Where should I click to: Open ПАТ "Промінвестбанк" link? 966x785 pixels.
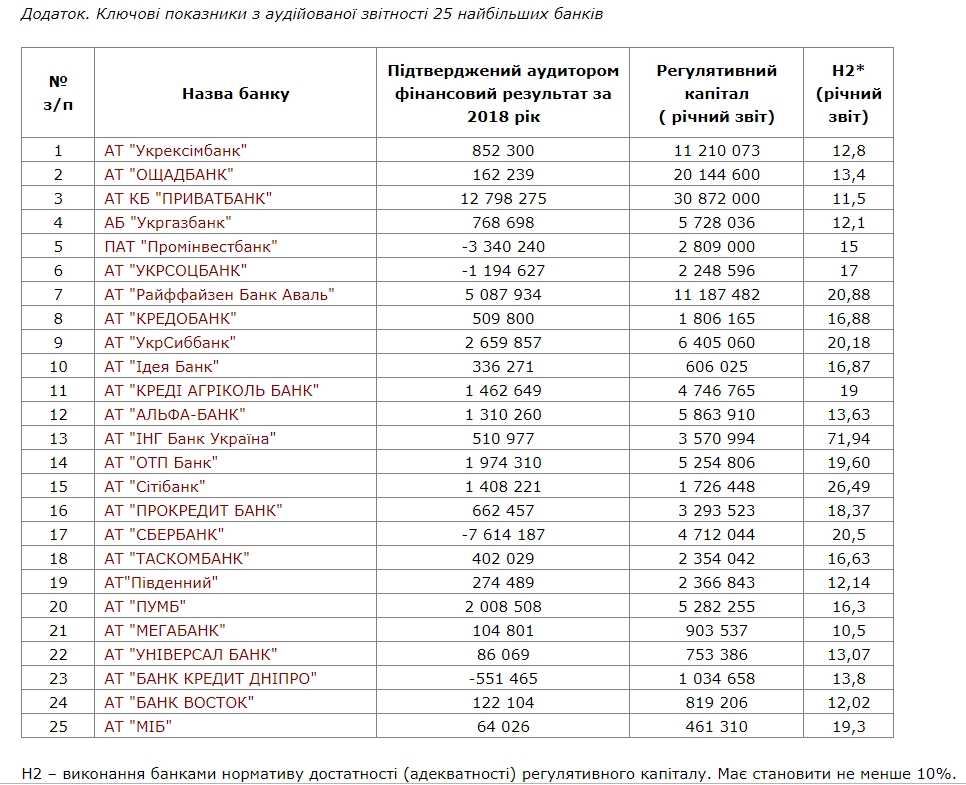pos(190,247)
